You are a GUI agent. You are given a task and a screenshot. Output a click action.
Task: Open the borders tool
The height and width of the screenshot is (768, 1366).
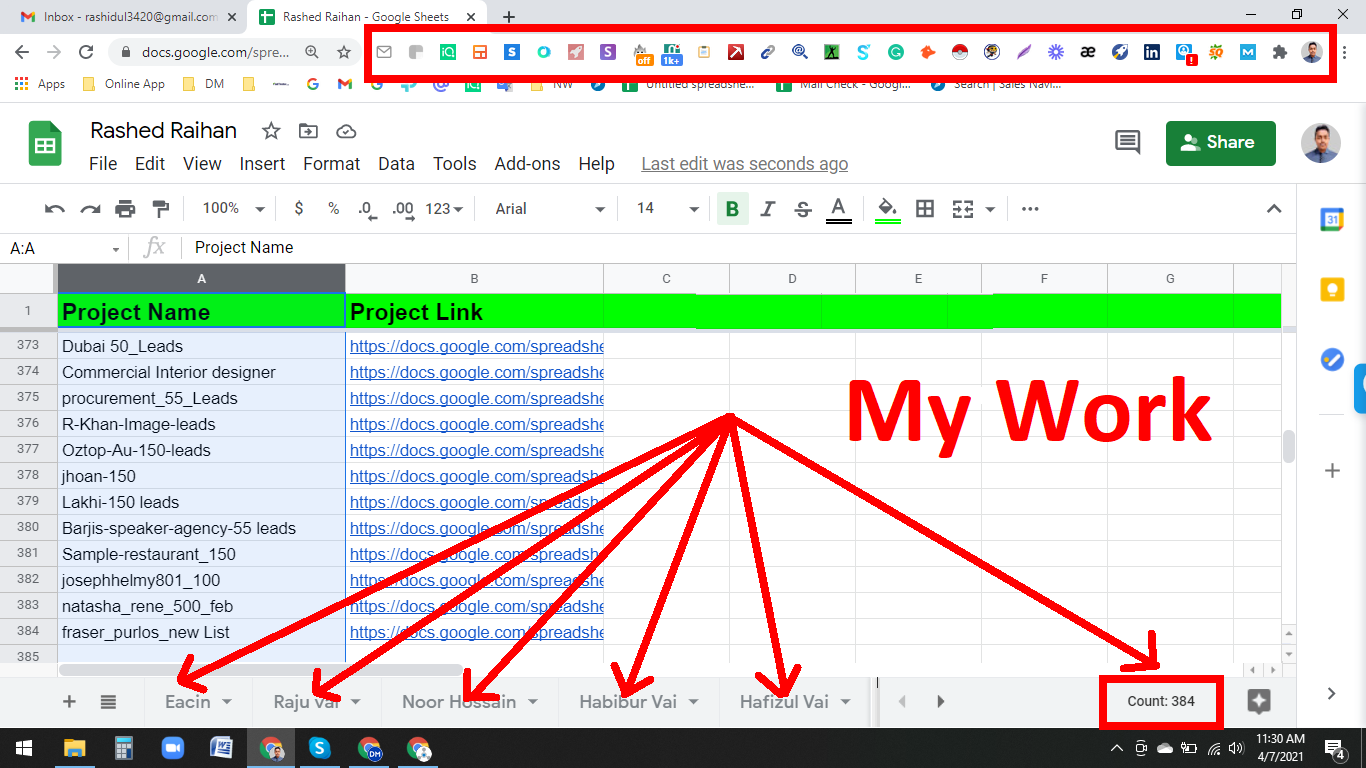[924, 208]
